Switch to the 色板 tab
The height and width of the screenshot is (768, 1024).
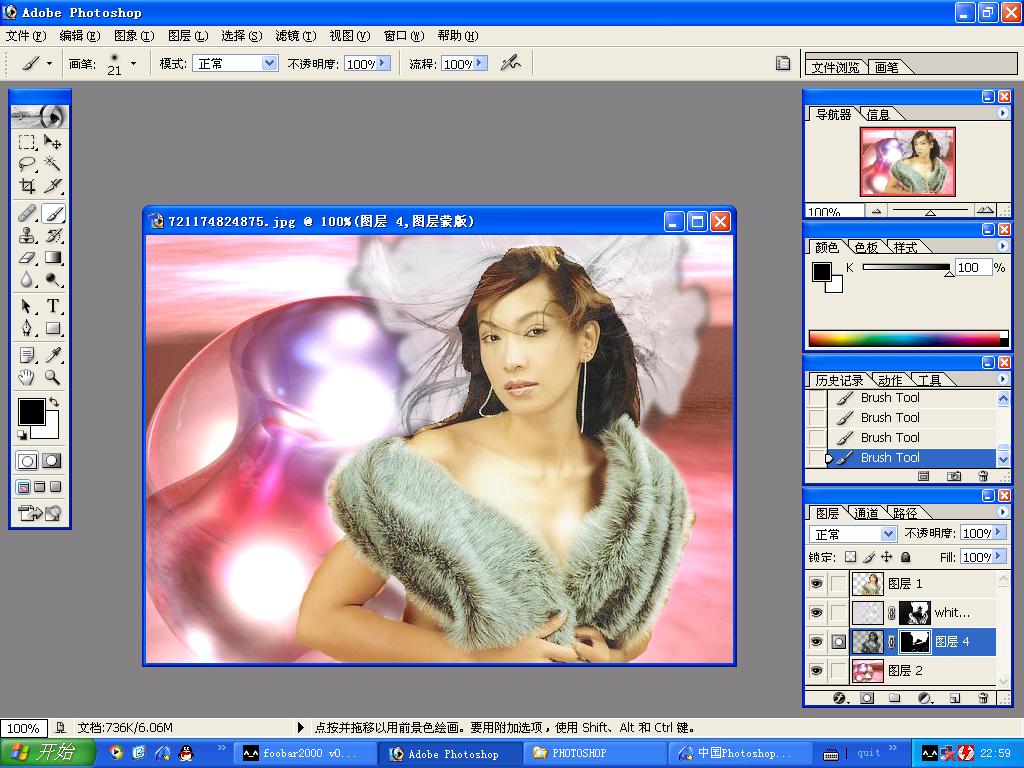point(866,248)
